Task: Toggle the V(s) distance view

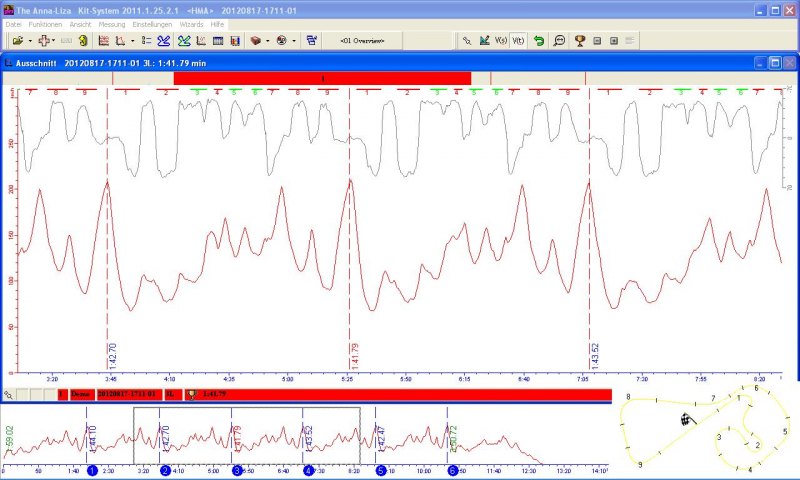Action: 501,41
